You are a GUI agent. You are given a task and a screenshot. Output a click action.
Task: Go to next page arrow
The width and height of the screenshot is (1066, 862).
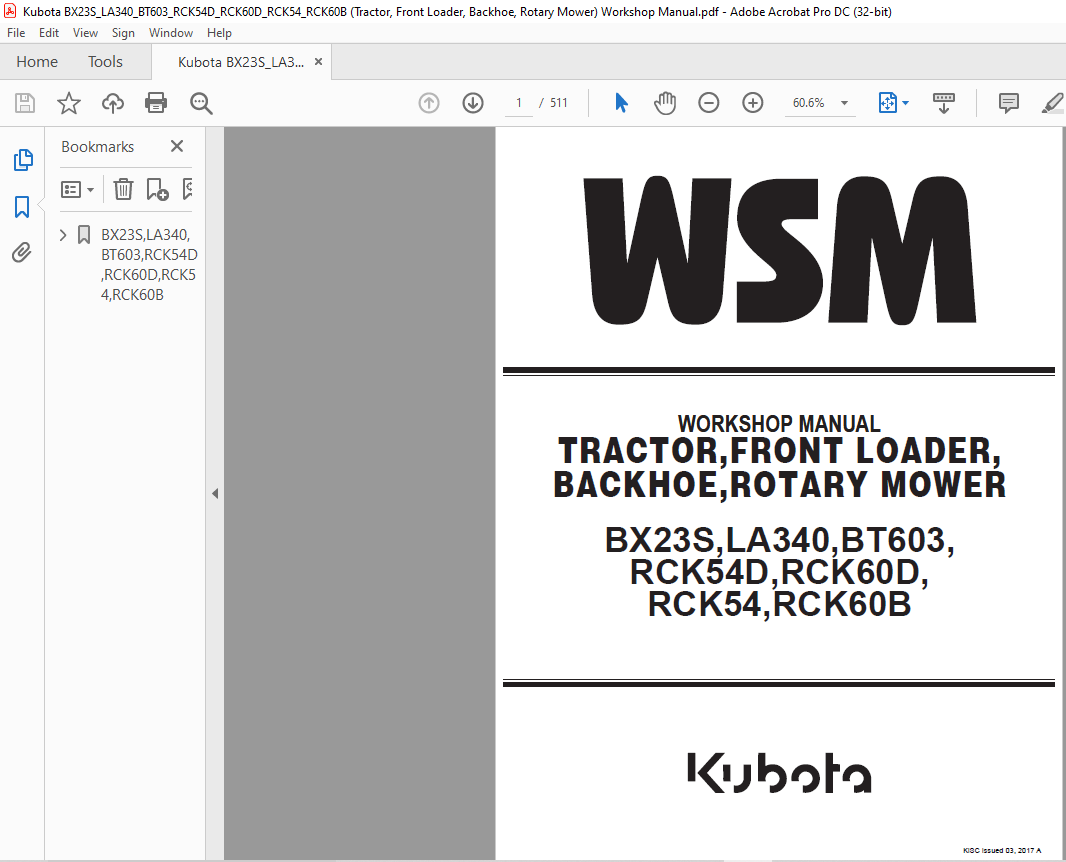[x=472, y=103]
